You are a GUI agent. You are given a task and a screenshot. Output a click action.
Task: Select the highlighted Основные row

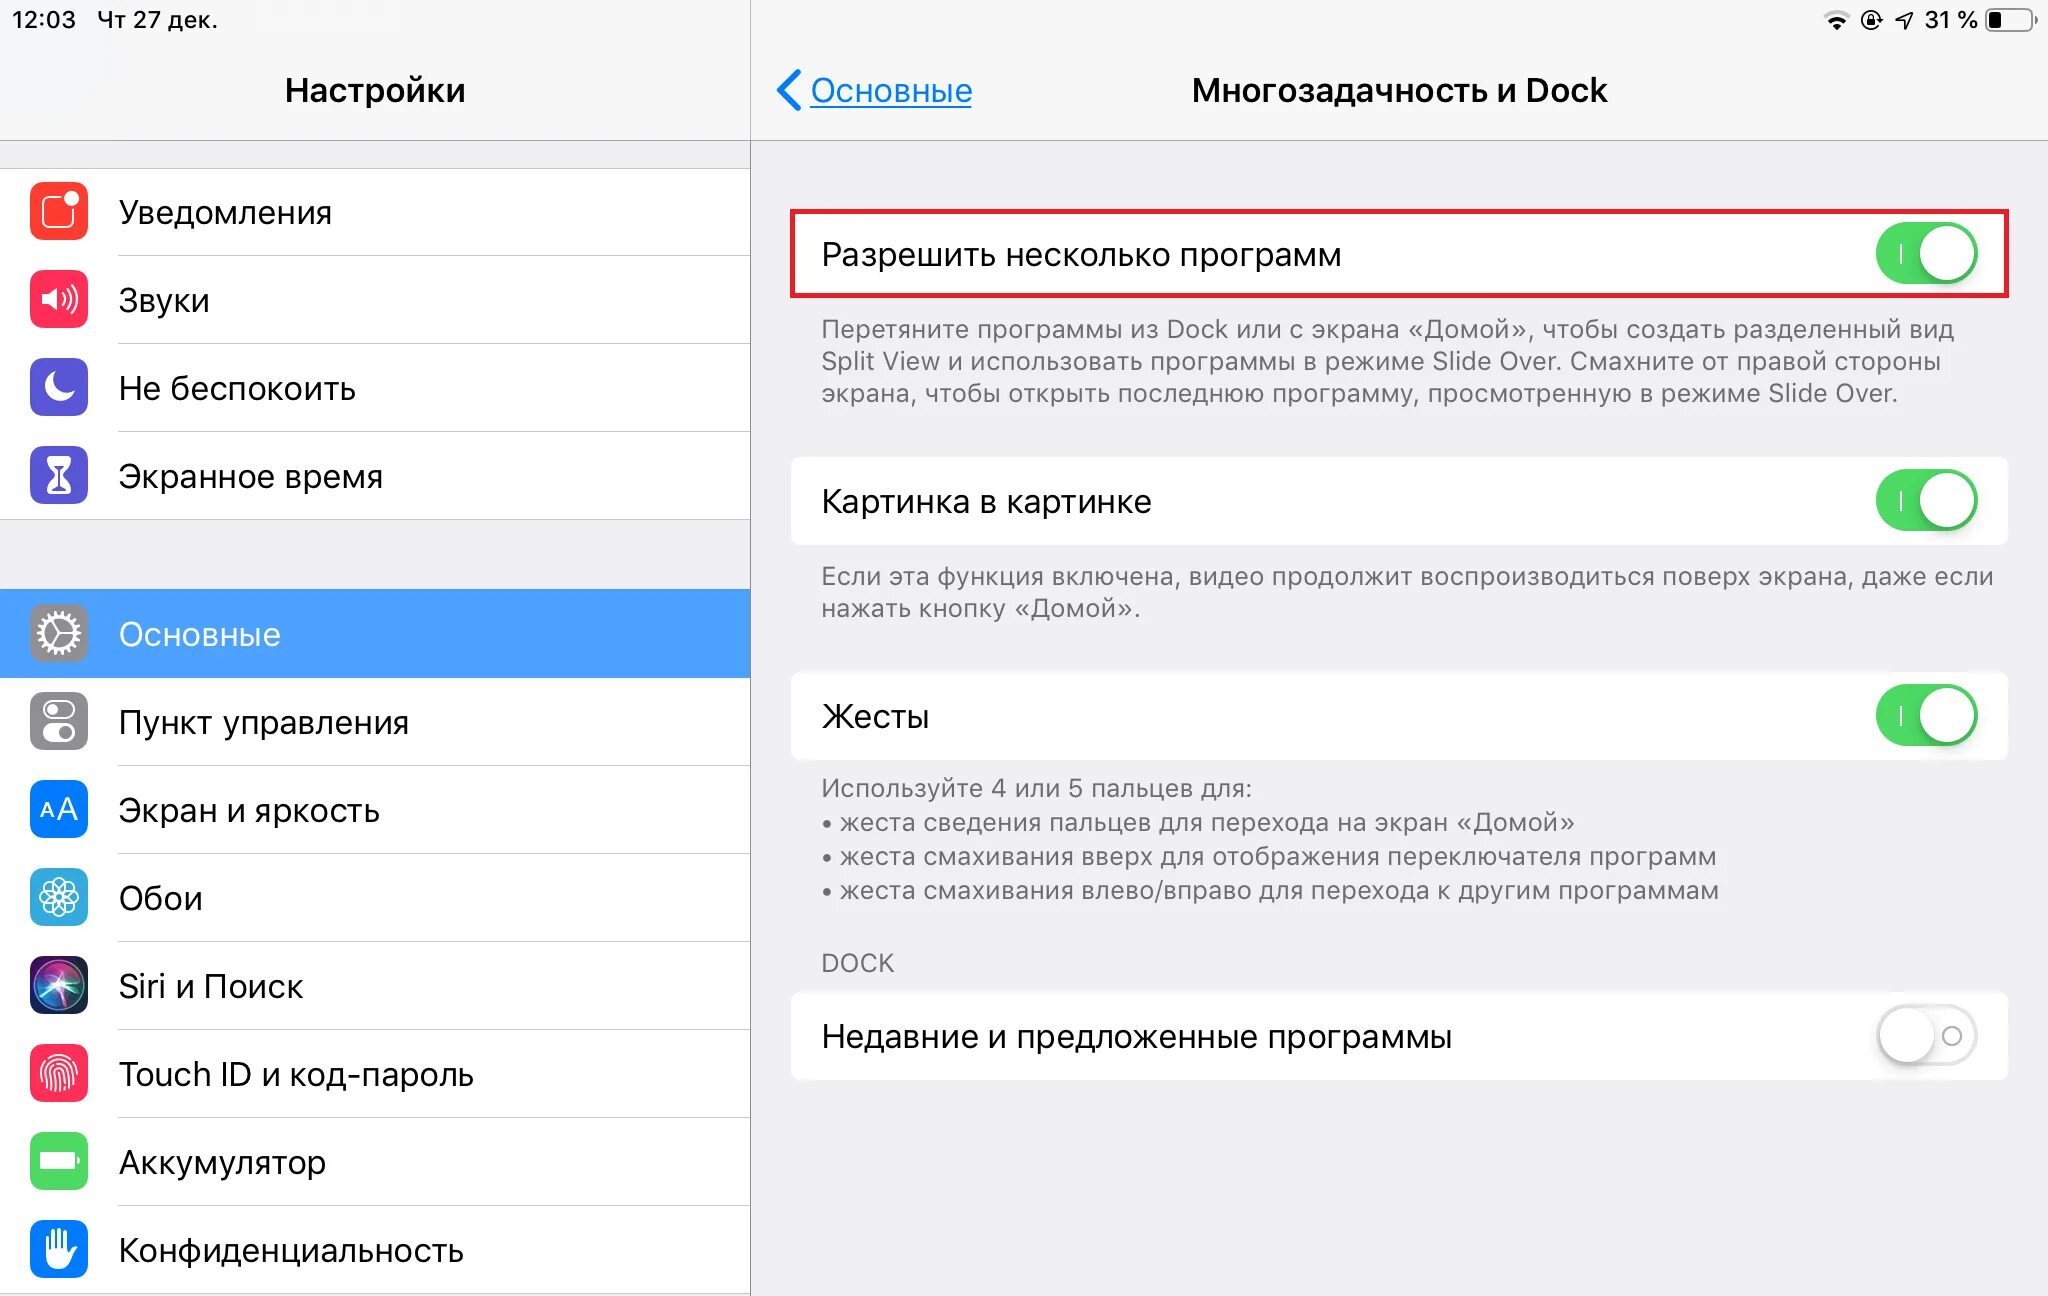(375, 634)
